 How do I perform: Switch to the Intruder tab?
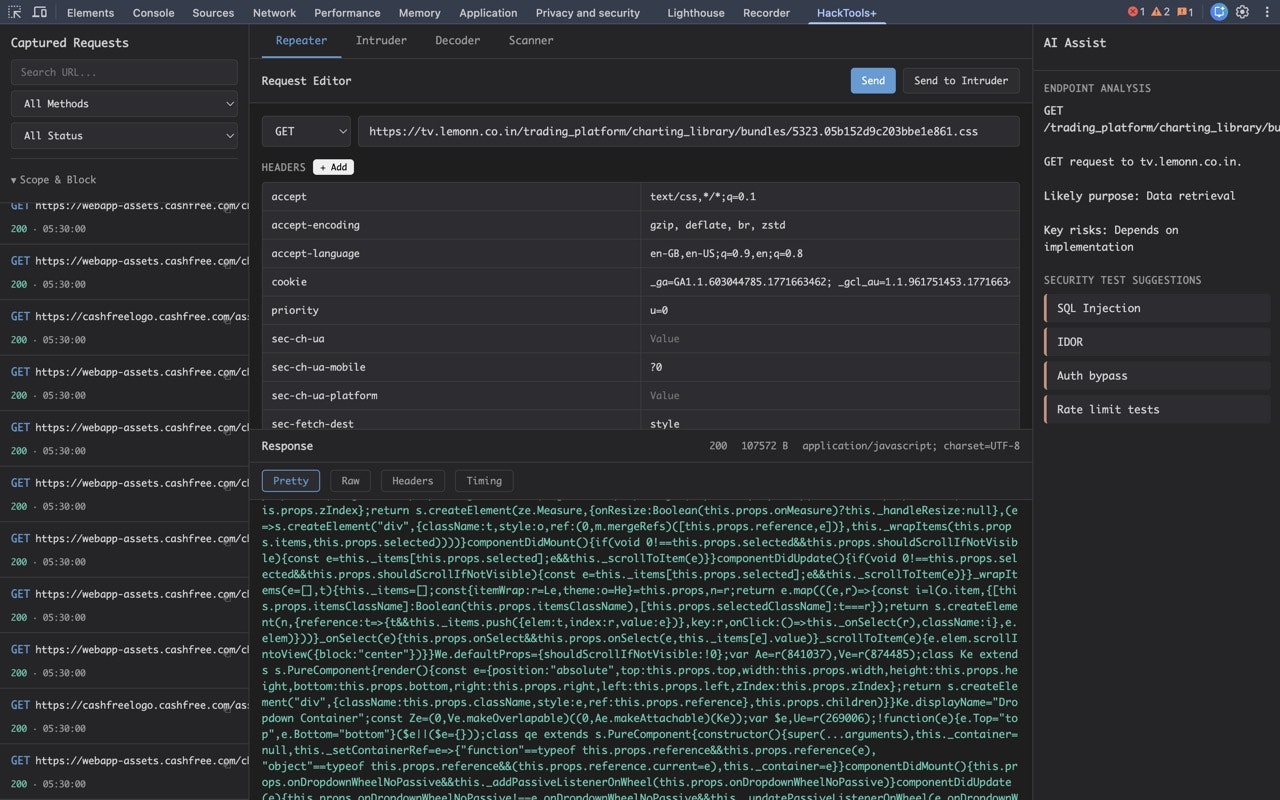[381, 40]
